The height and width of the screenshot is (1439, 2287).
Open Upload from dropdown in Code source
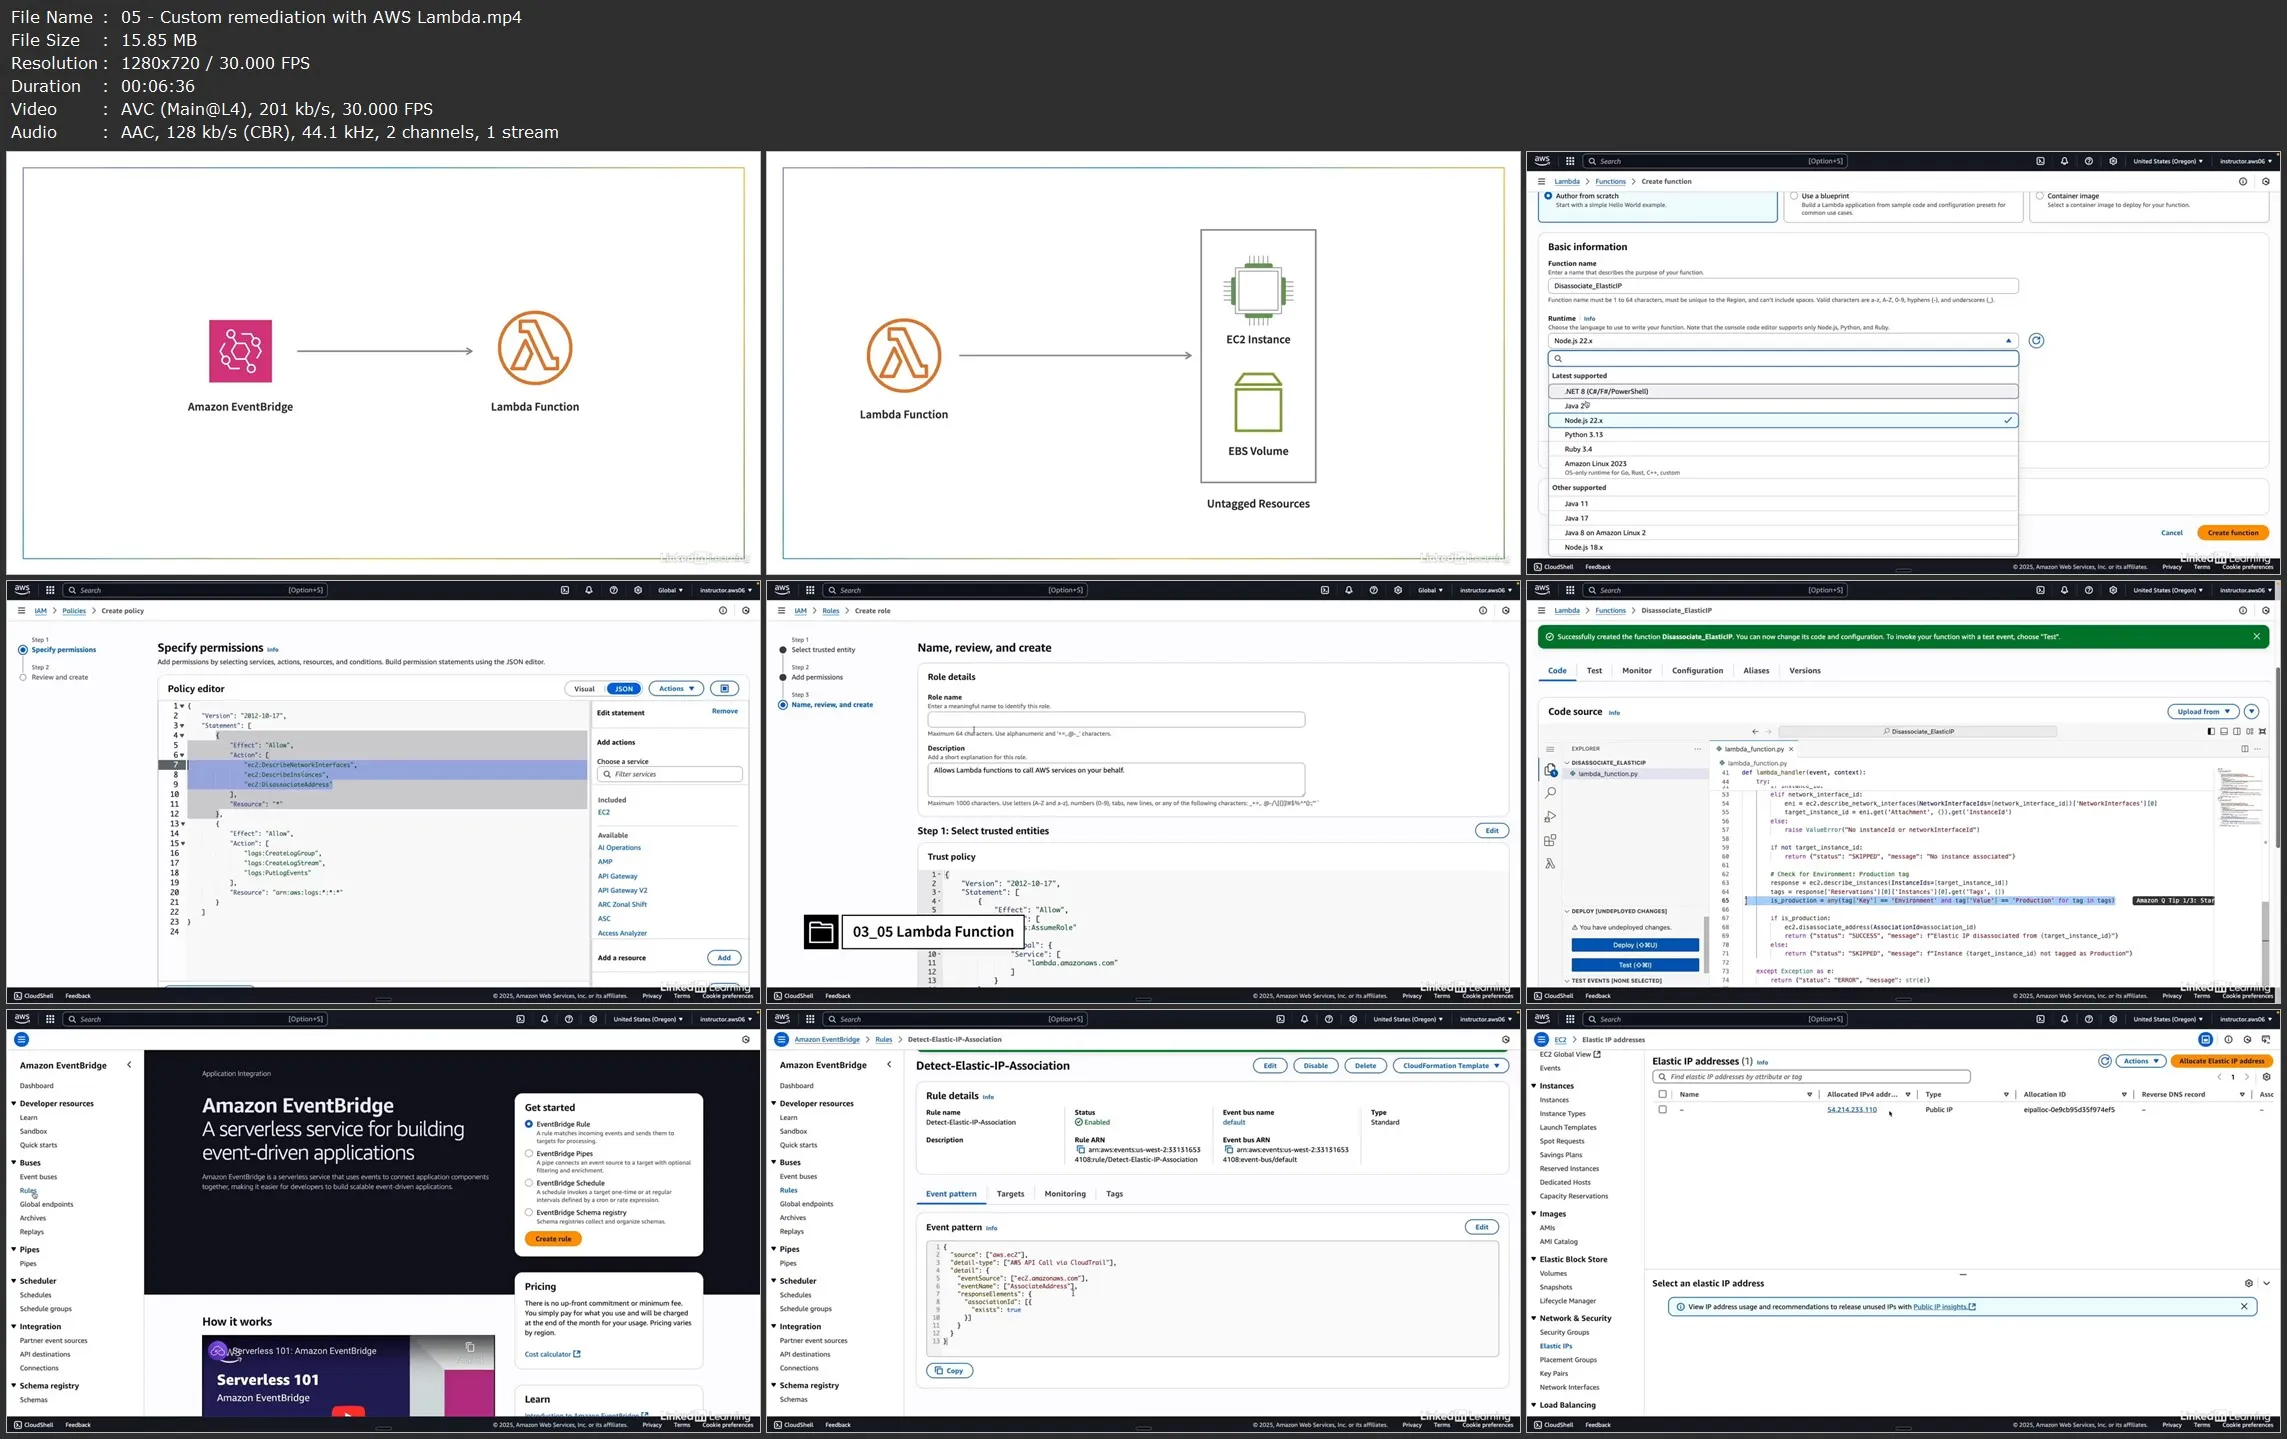[x=2203, y=712]
